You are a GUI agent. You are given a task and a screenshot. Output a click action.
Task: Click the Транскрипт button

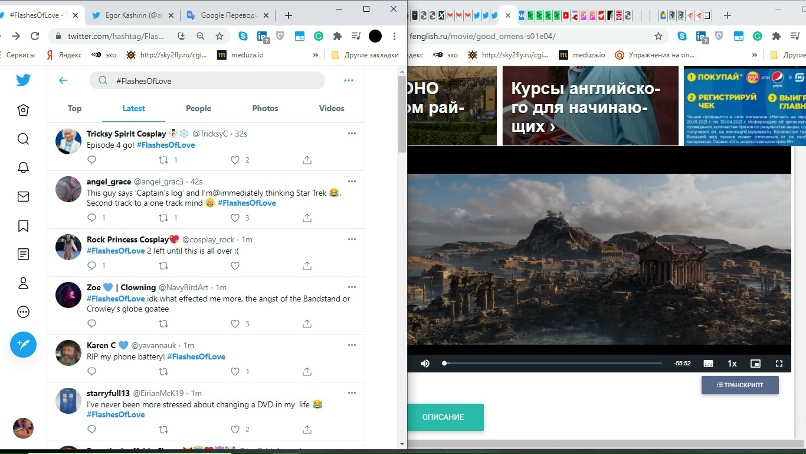pos(740,385)
